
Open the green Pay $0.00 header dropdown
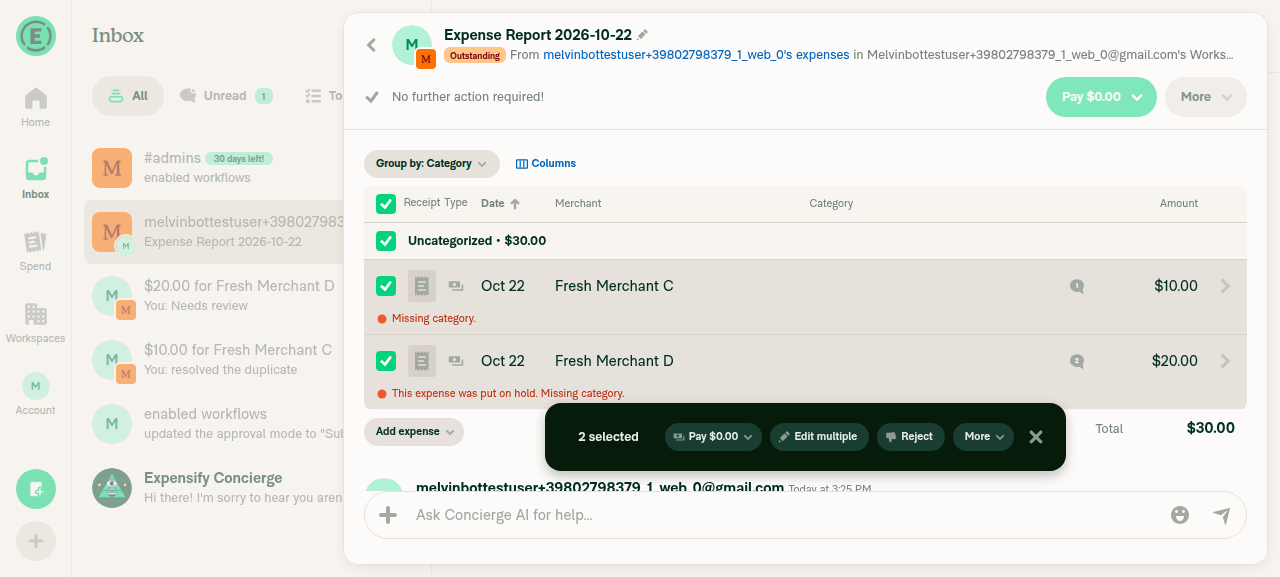[1101, 97]
